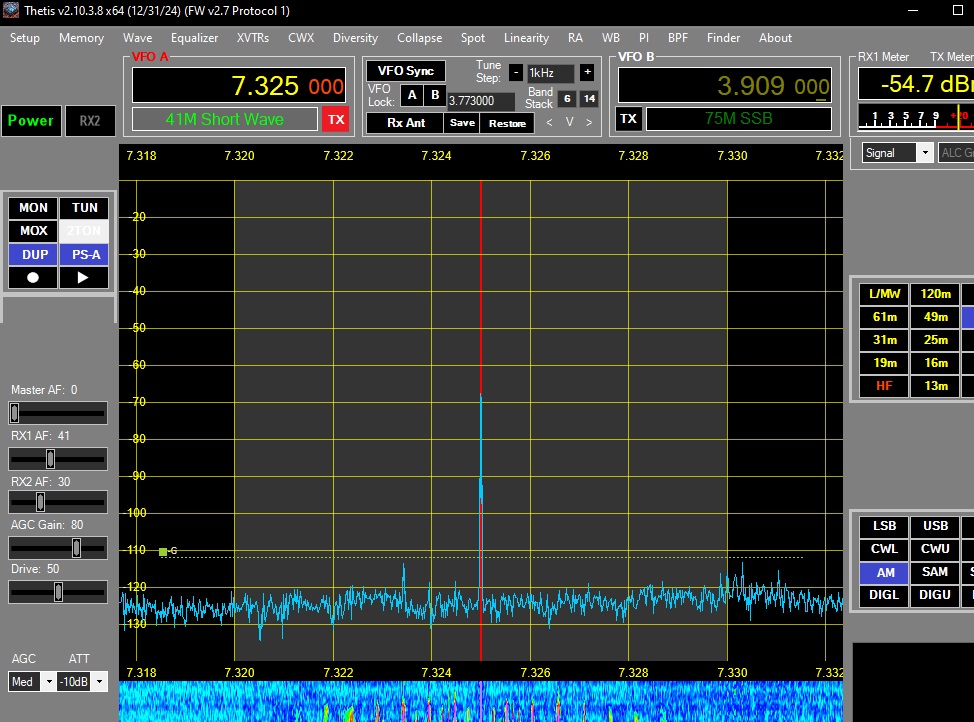Image resolution: width=974 pixels, height=722 pixels.
Task: Click the record (circle) button
Action: pyautogui.click(x=33, y=278)
